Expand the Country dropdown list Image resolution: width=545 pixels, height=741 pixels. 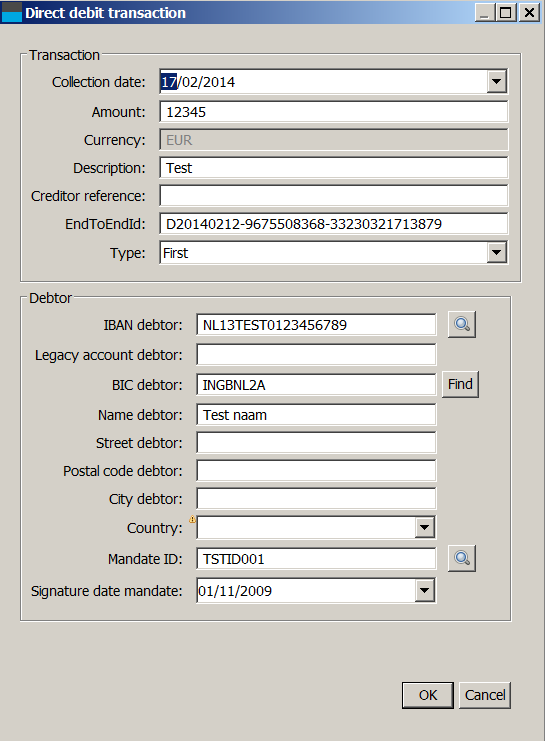tap(424, 527)
